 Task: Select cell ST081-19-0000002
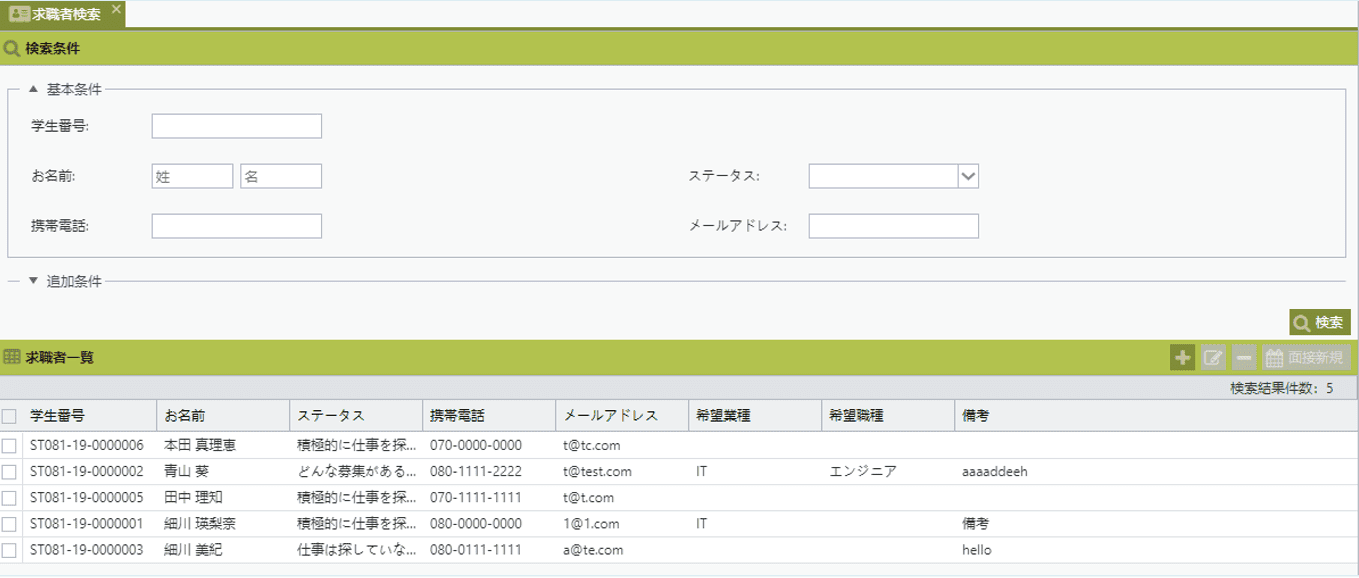(87, 472)
